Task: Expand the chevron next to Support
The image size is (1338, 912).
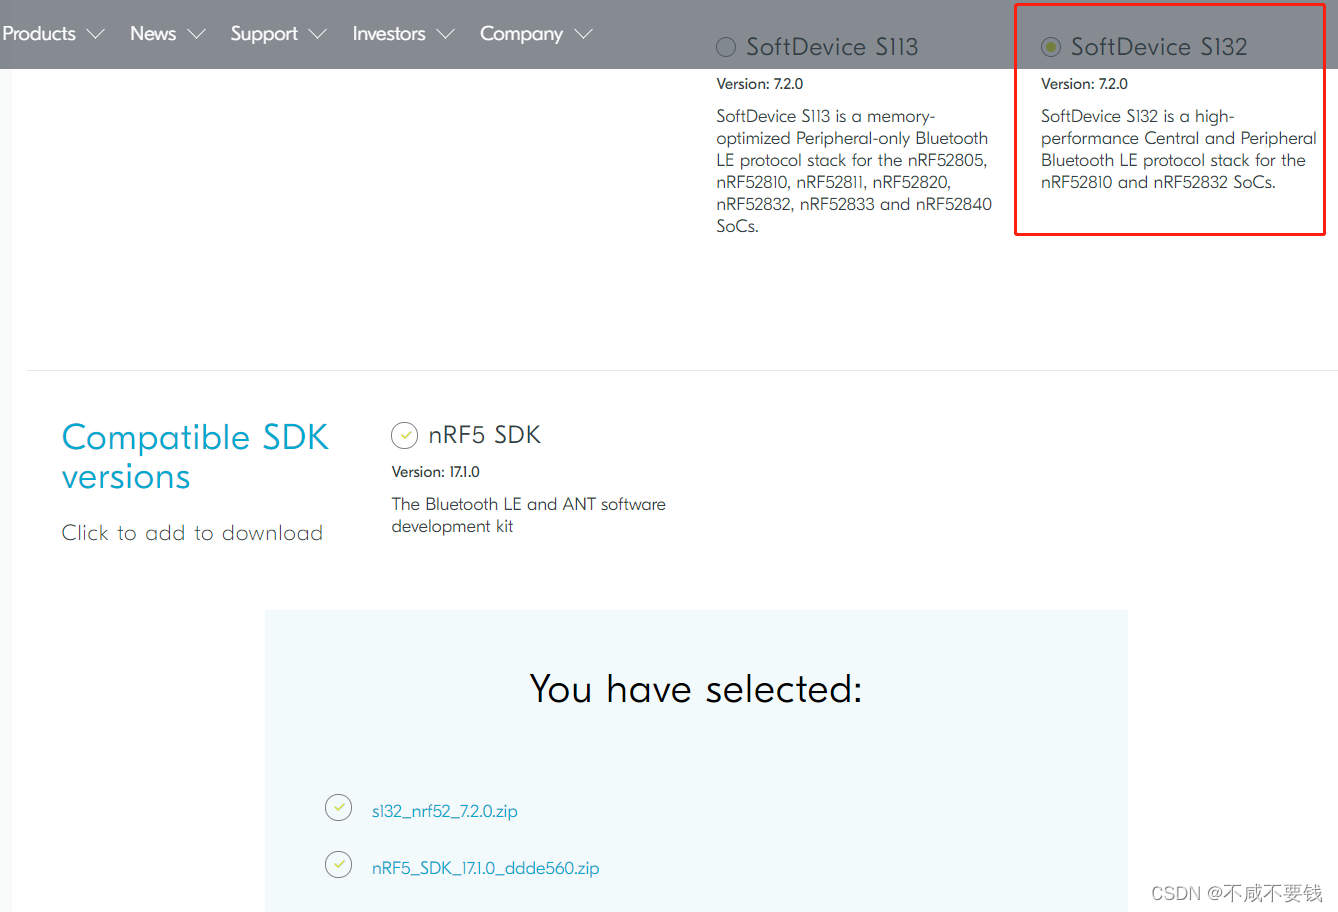Action: [317, 34]
